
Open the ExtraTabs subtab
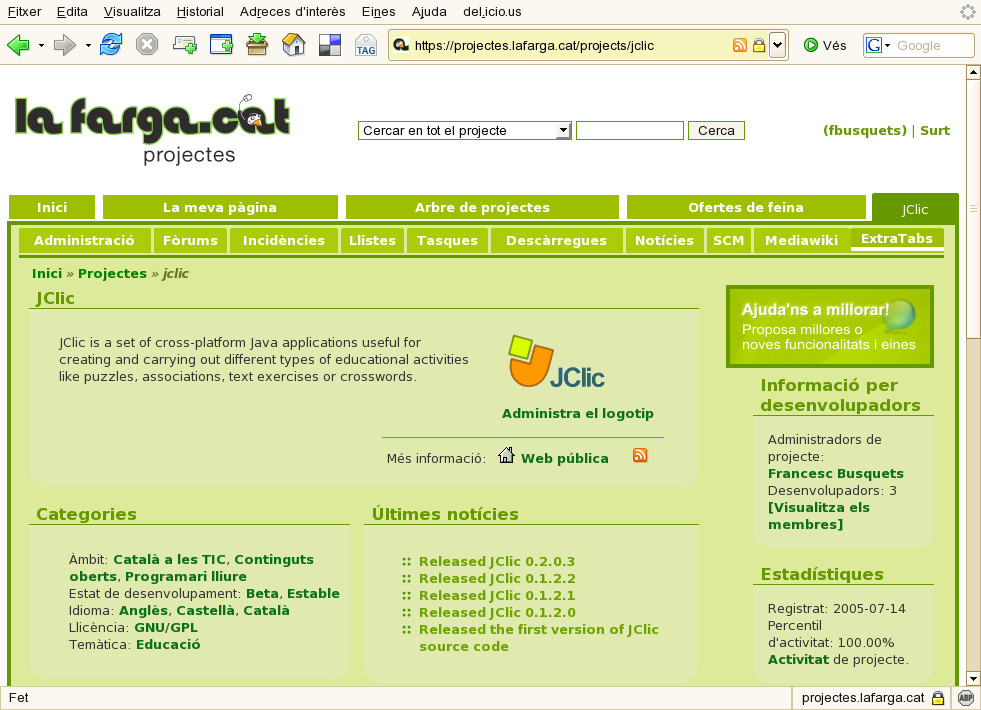[897, 238]
